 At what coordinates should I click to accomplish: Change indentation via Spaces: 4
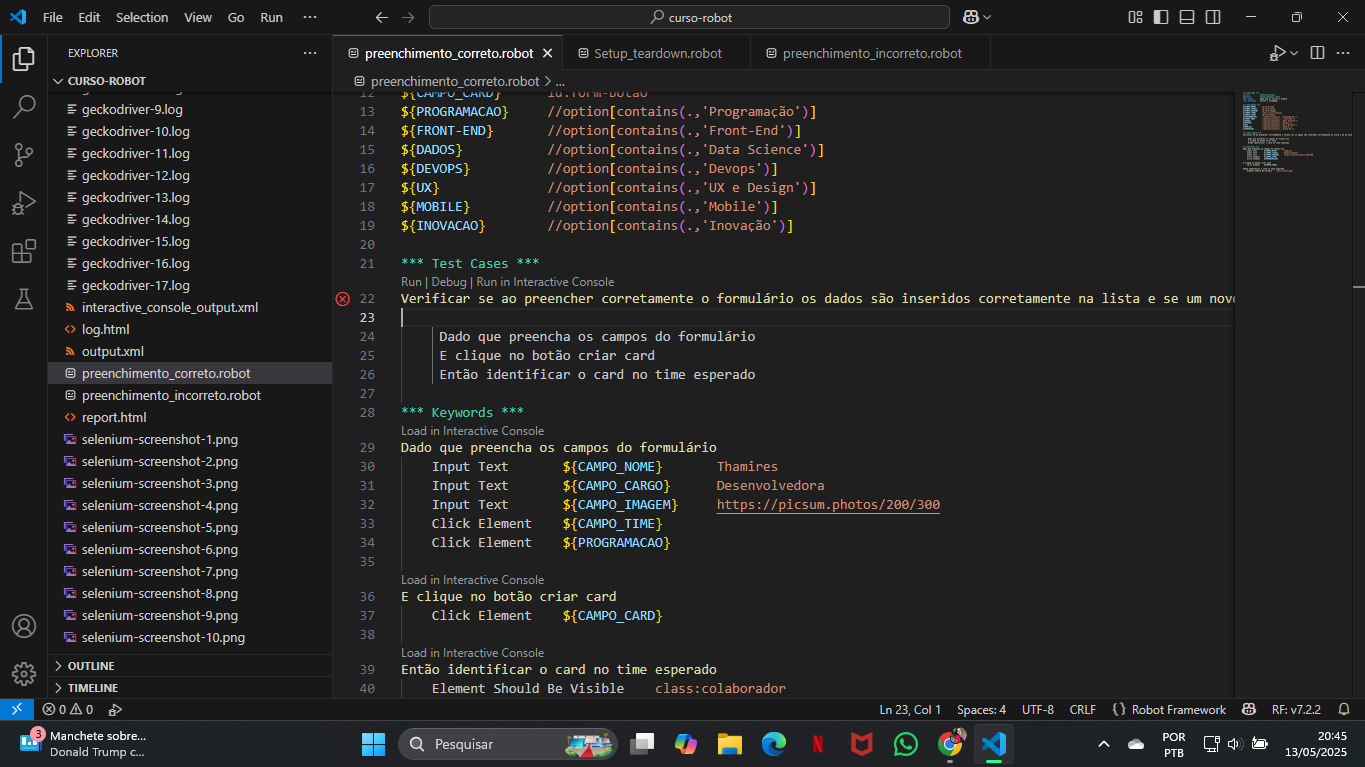click(981, 709)
